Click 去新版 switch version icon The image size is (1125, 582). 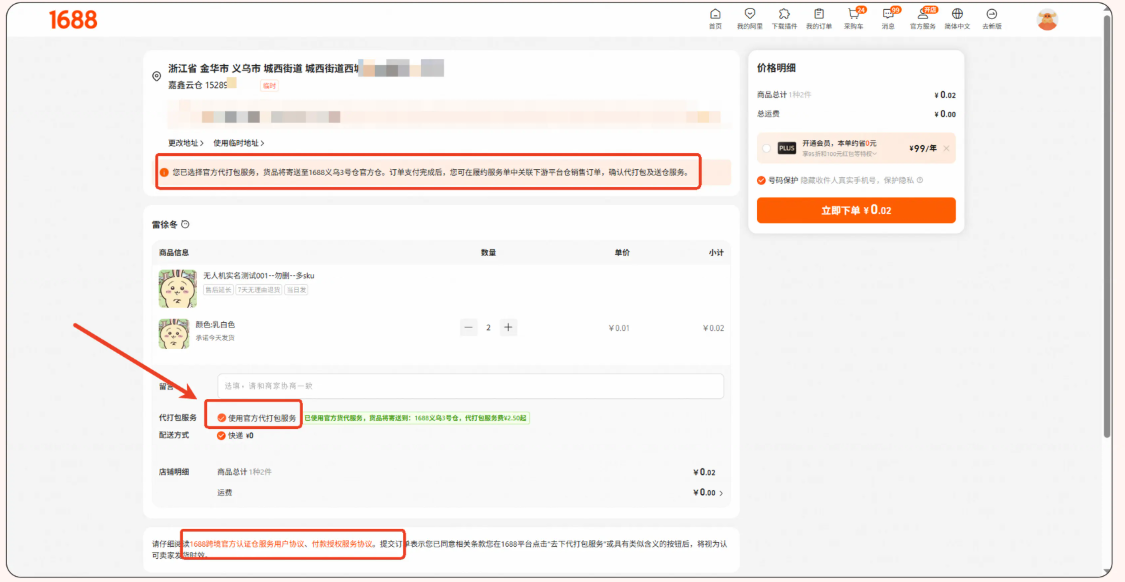992,19
